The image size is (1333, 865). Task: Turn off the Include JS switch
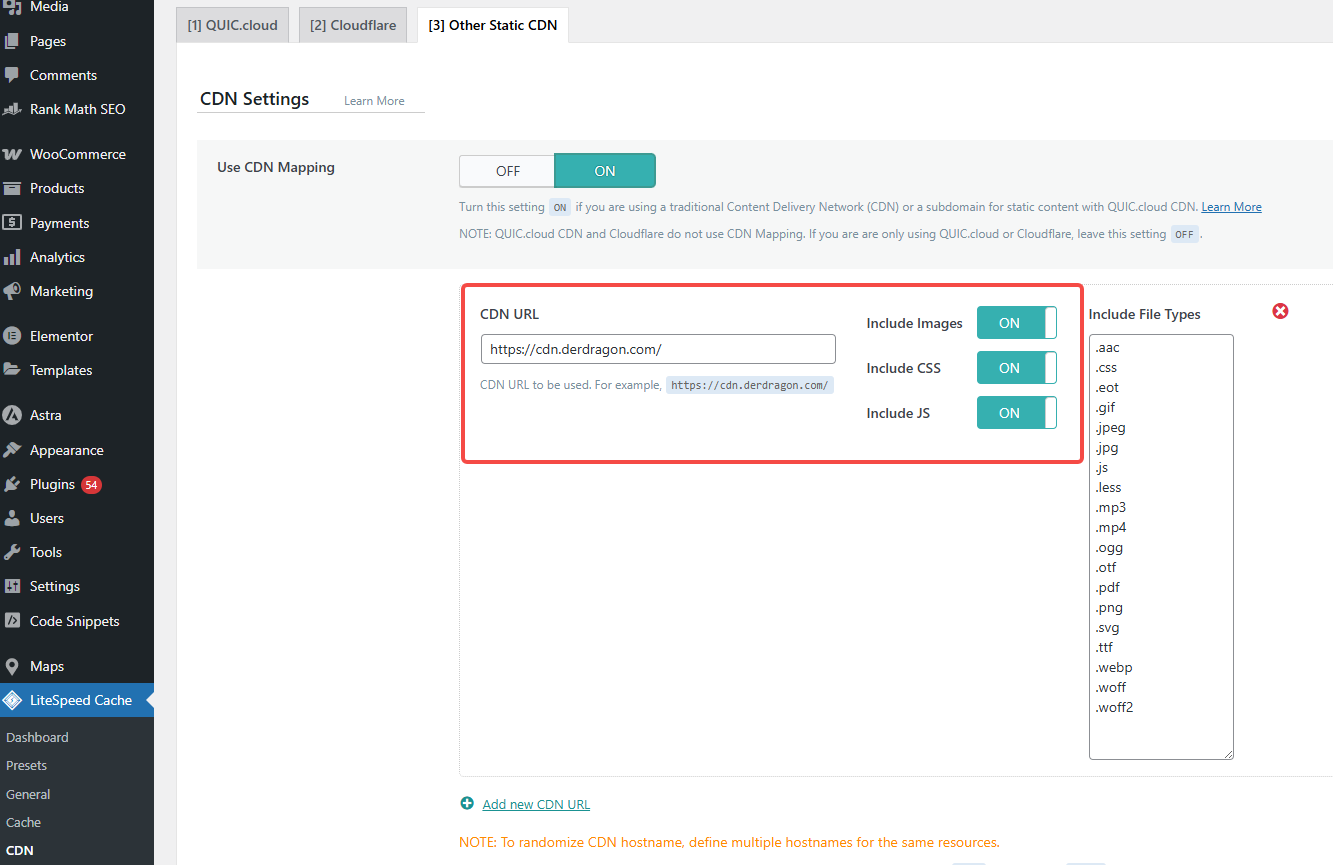1017,412
